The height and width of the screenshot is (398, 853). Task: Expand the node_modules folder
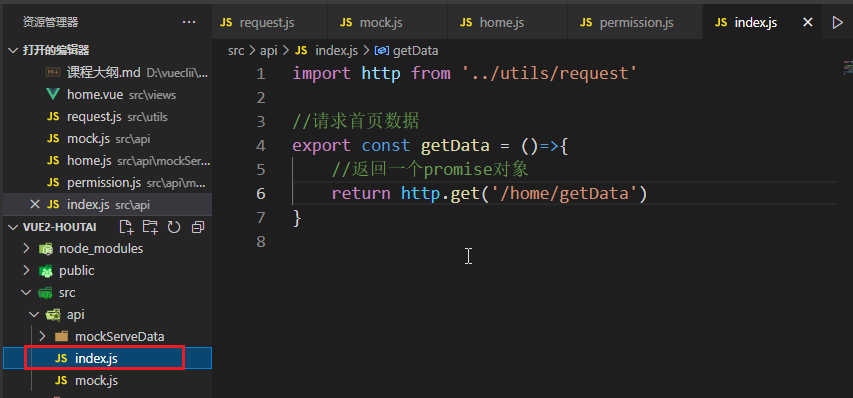tap(26, 248)
